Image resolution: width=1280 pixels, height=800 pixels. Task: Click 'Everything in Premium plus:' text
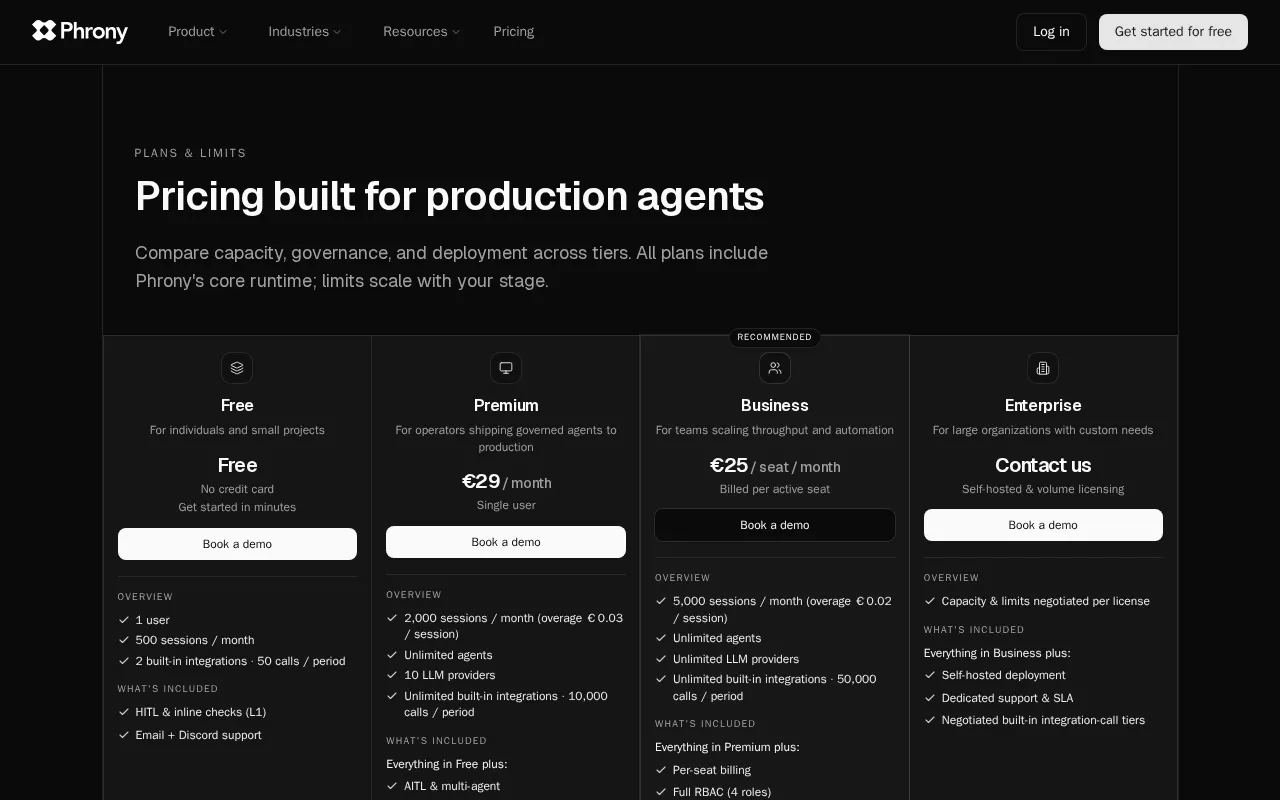click(x=727, y=747)
